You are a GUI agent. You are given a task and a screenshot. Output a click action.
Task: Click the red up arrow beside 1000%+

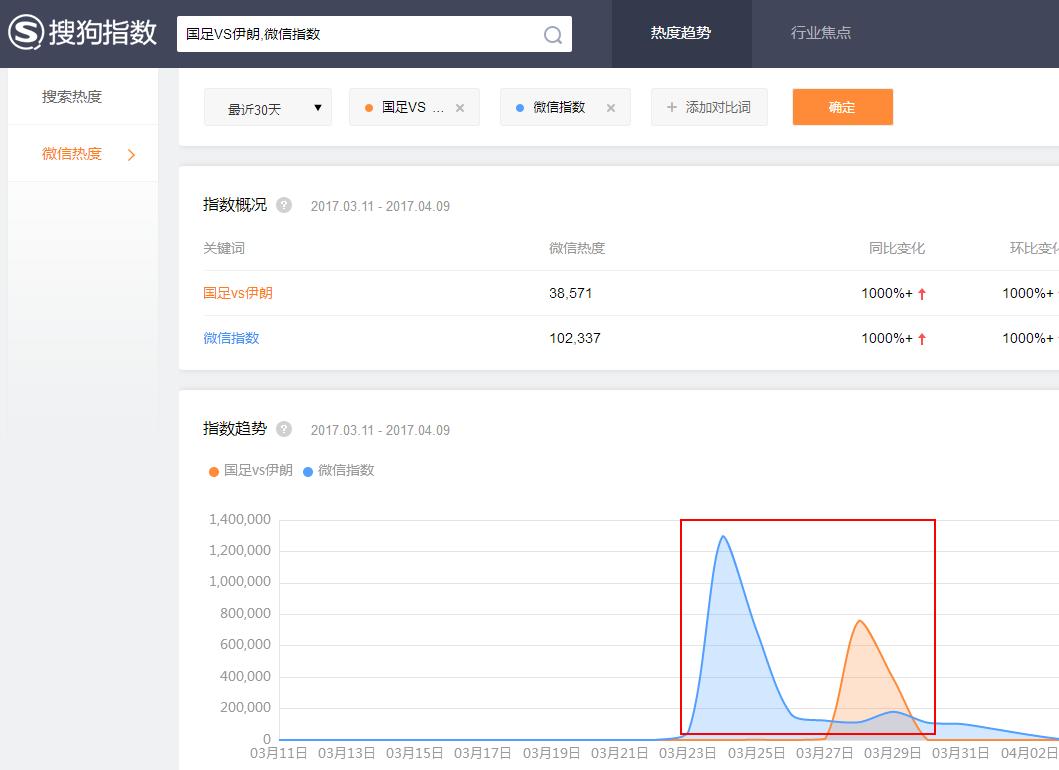[922, 293]
